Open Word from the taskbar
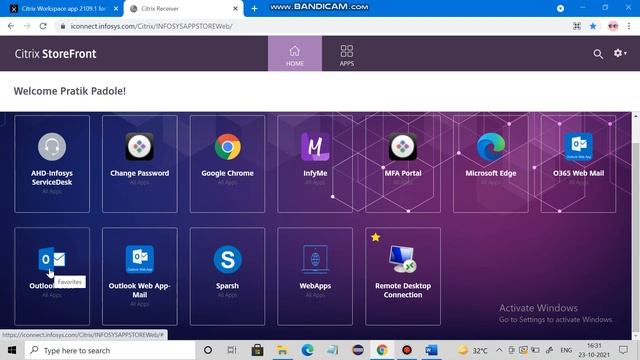The height and width of the screenshot is (360, 640). (x=431, y=350)
